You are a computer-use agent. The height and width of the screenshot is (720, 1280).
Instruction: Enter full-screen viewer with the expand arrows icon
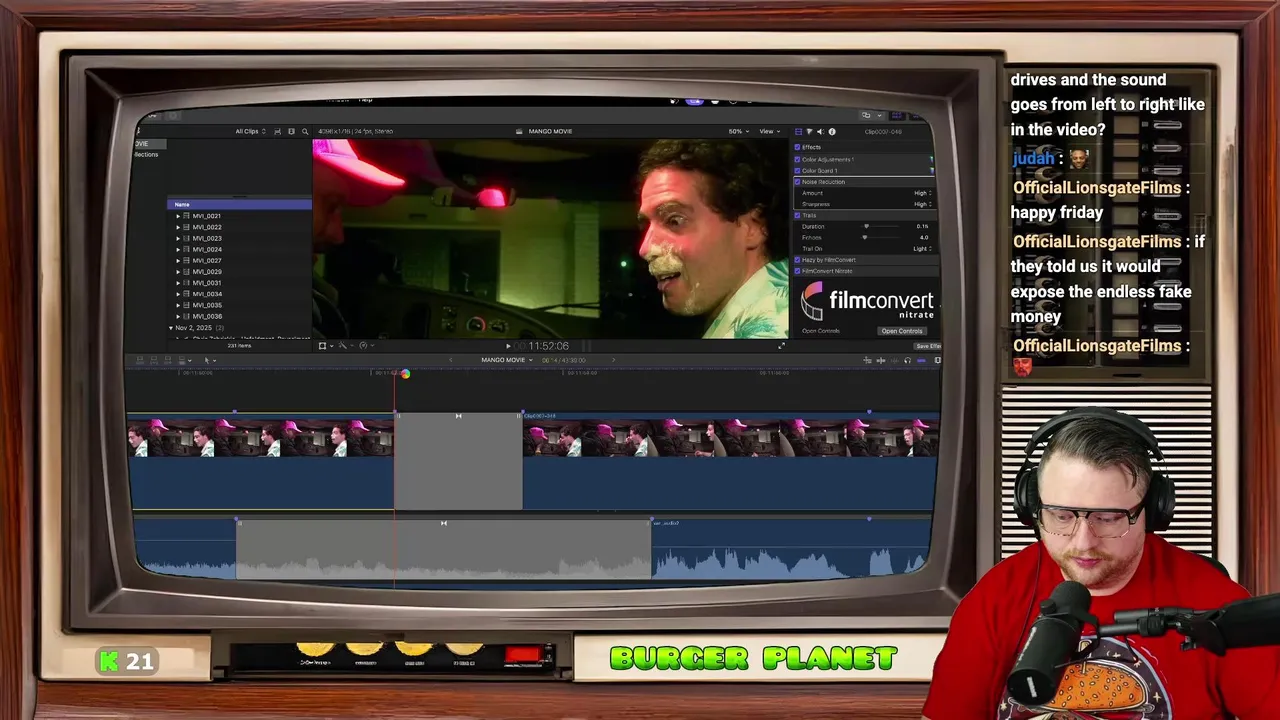tap(782, 345)
